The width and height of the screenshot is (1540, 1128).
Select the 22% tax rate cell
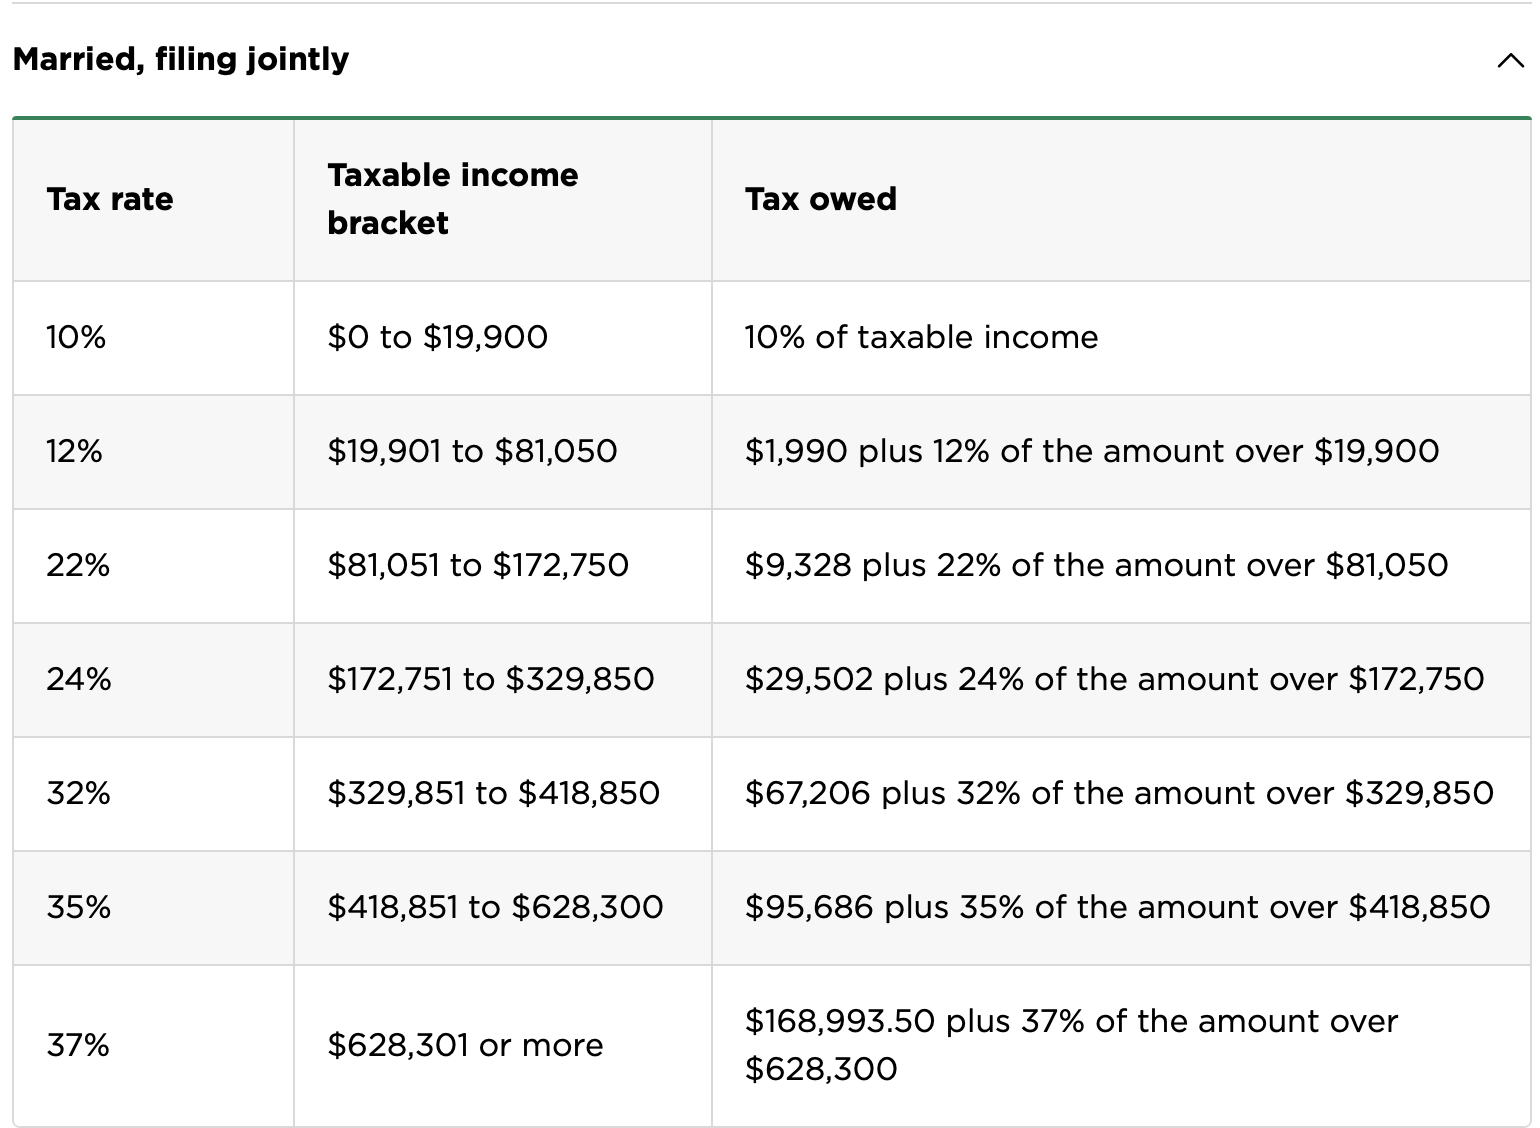78,565
